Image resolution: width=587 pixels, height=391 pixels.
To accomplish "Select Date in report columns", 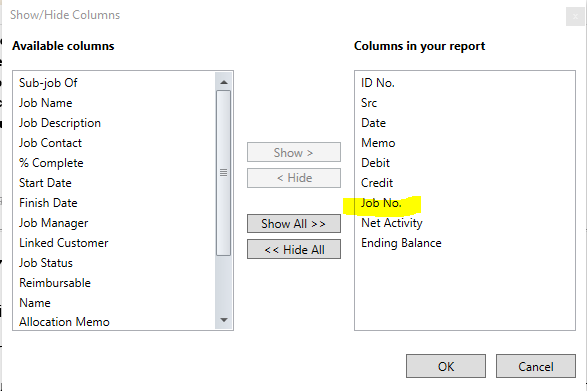I will click(373, 123).
